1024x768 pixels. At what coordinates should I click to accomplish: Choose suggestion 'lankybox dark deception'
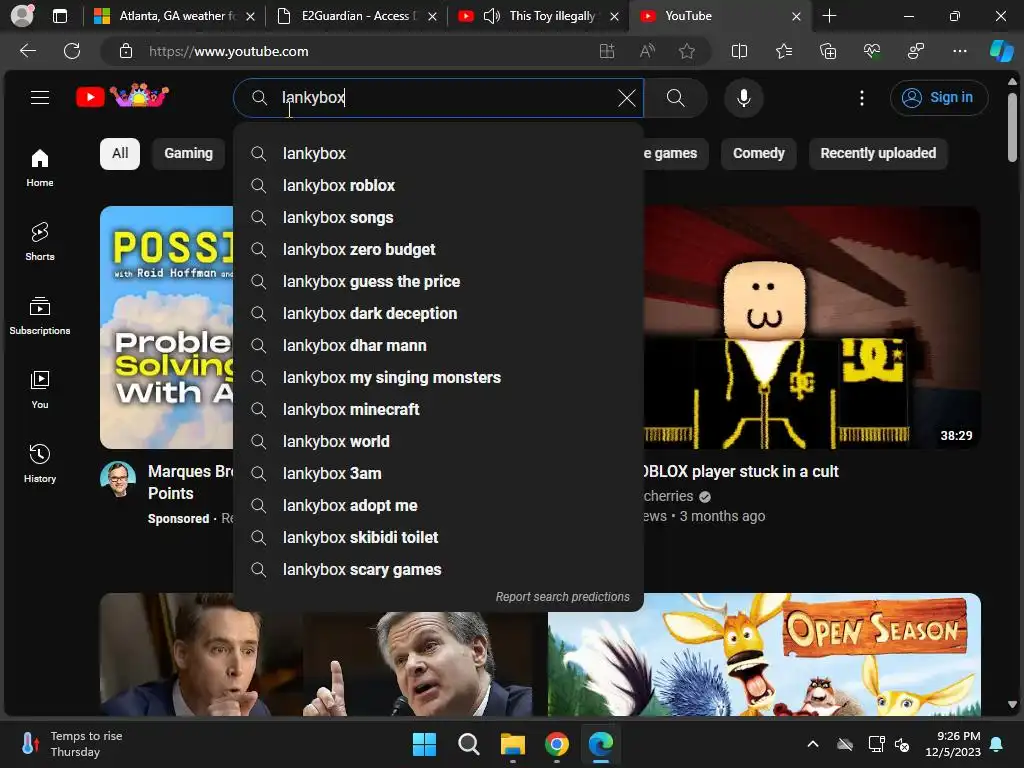pos(438,313)
